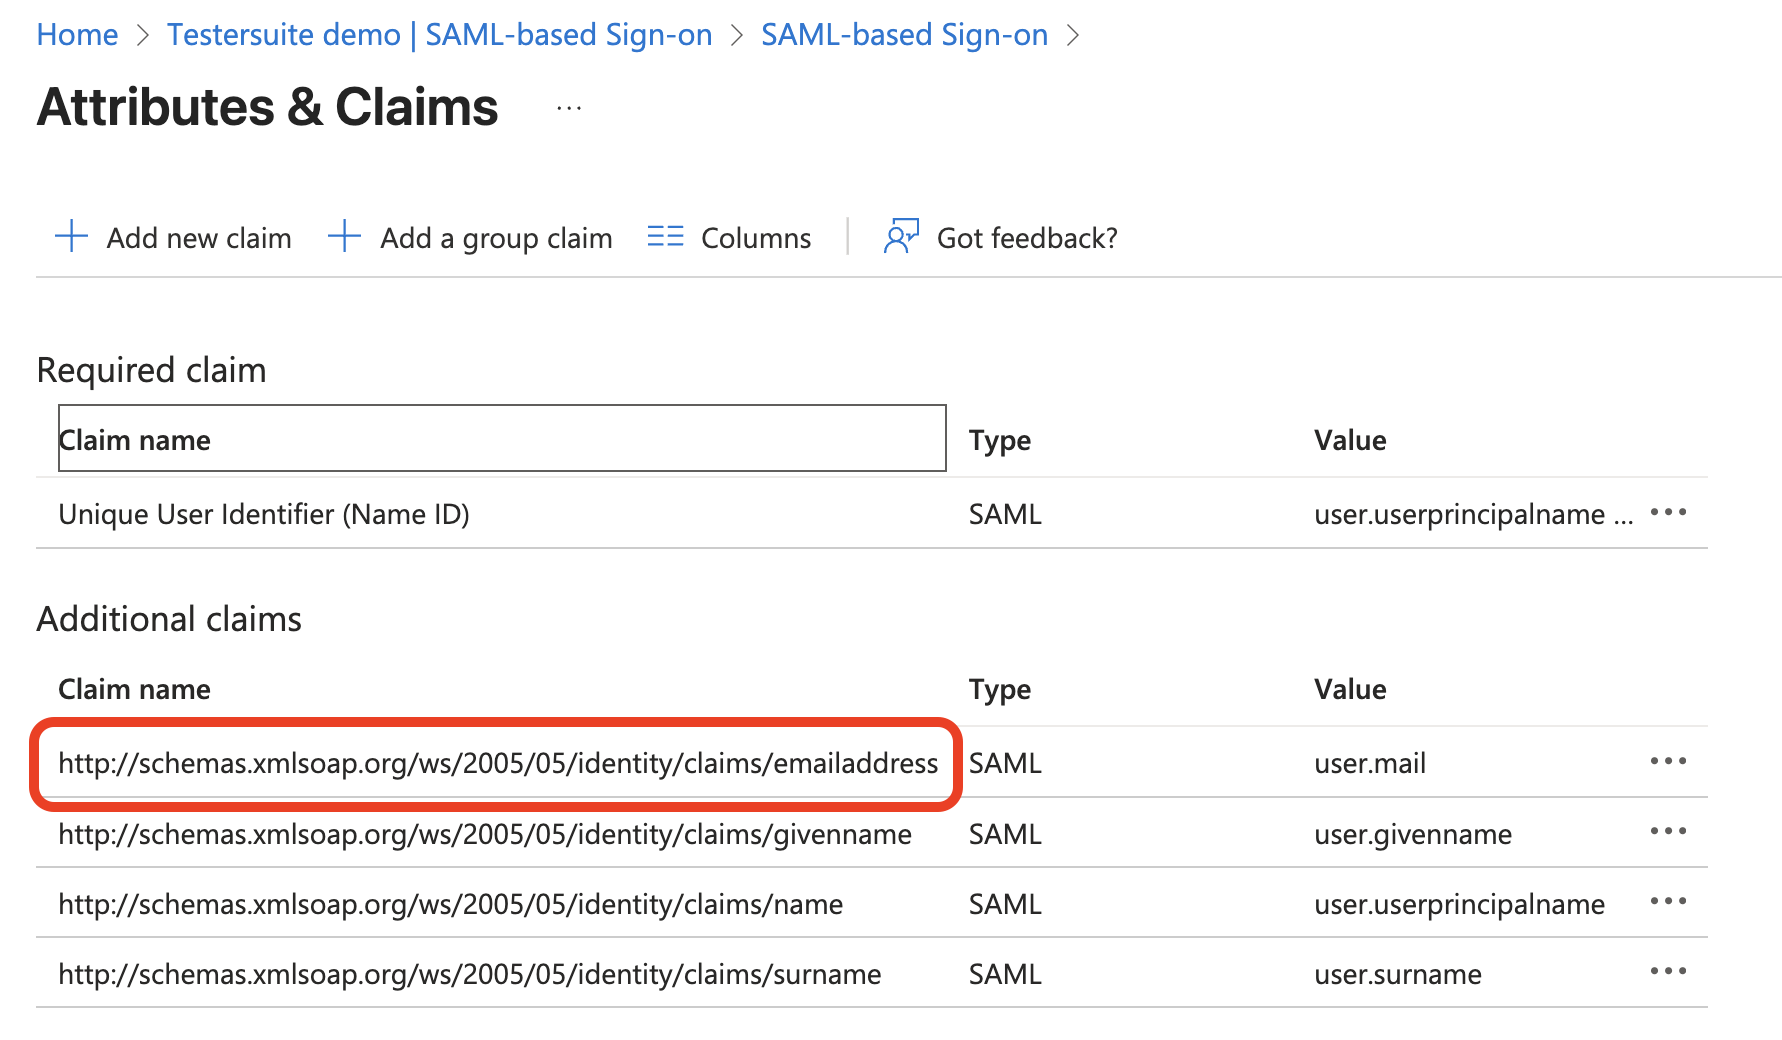Open more options for the name claim
The image size is (1782, 1040).
point(1668,902)
